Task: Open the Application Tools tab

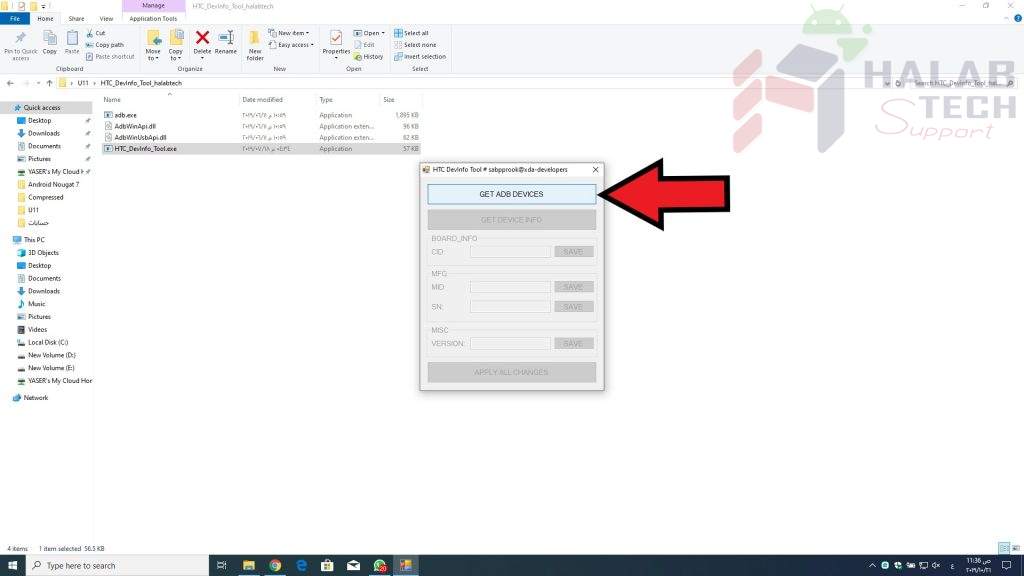Action: pyautogui.click(x=153, y=19)
